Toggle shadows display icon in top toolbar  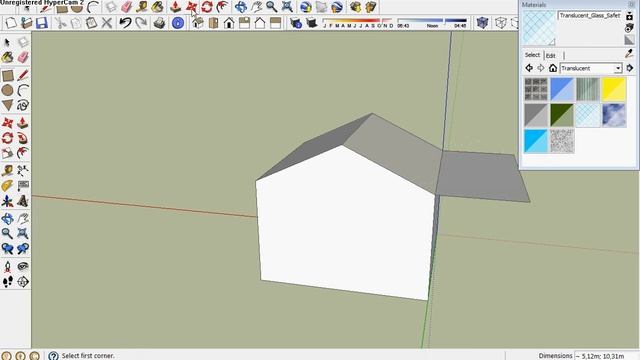312,23
